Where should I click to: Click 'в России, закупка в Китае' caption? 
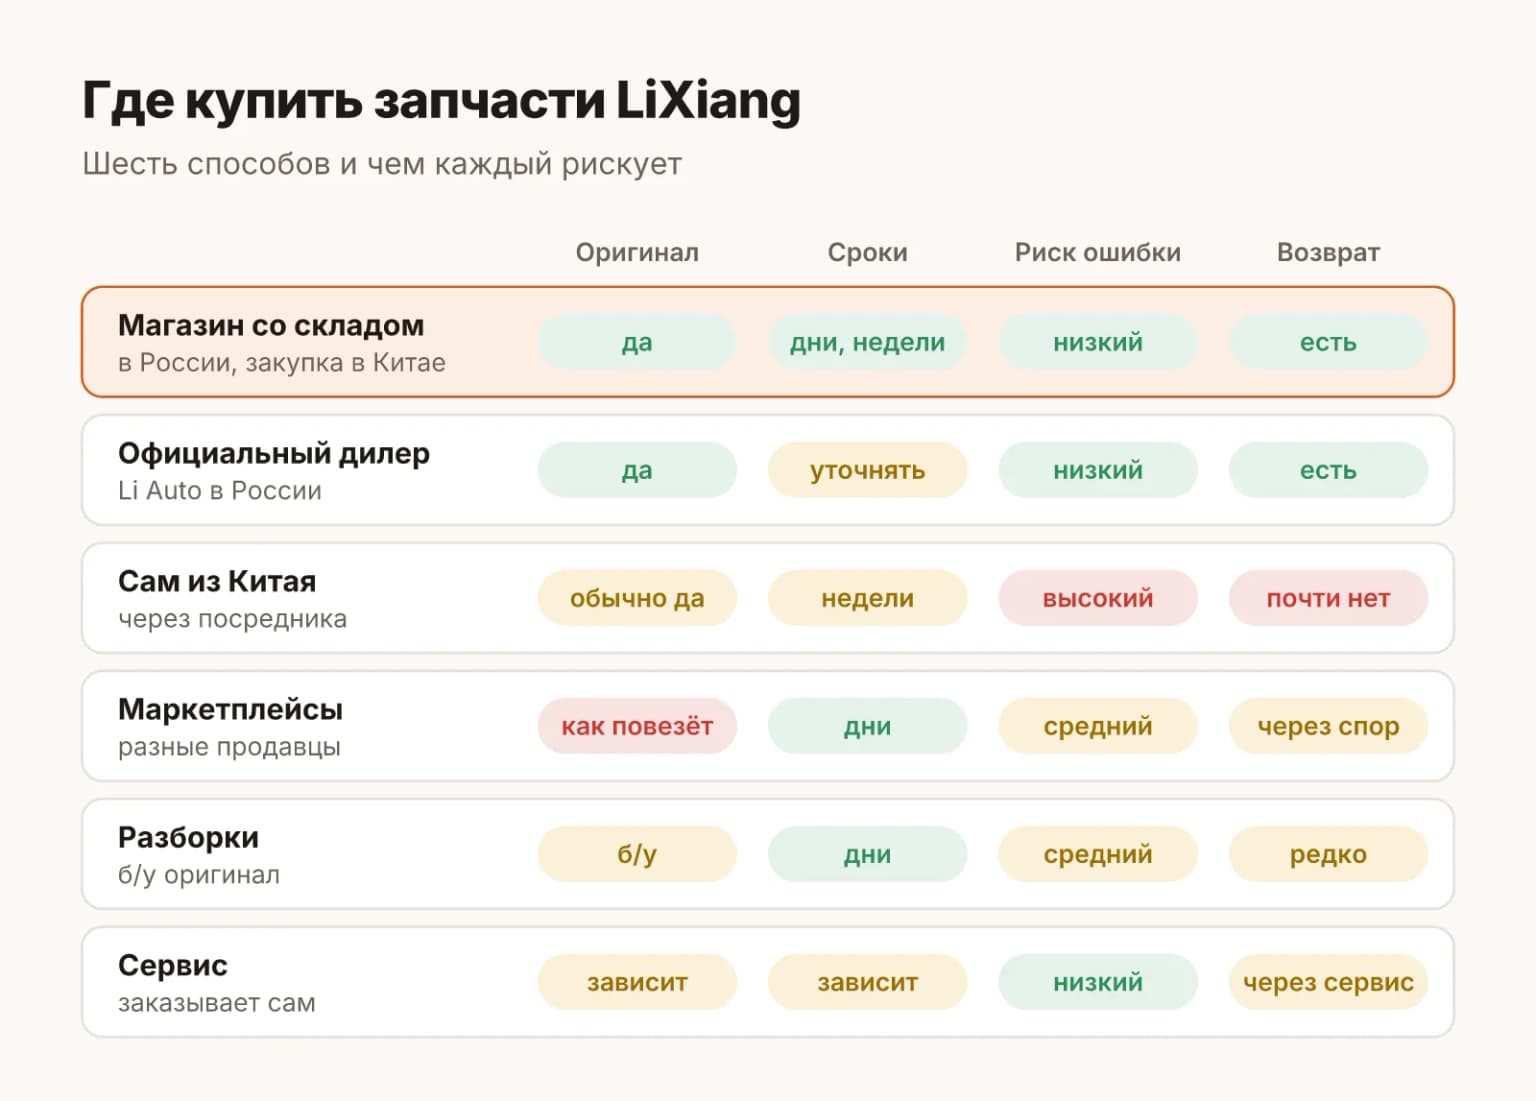(x=282, y=362)
